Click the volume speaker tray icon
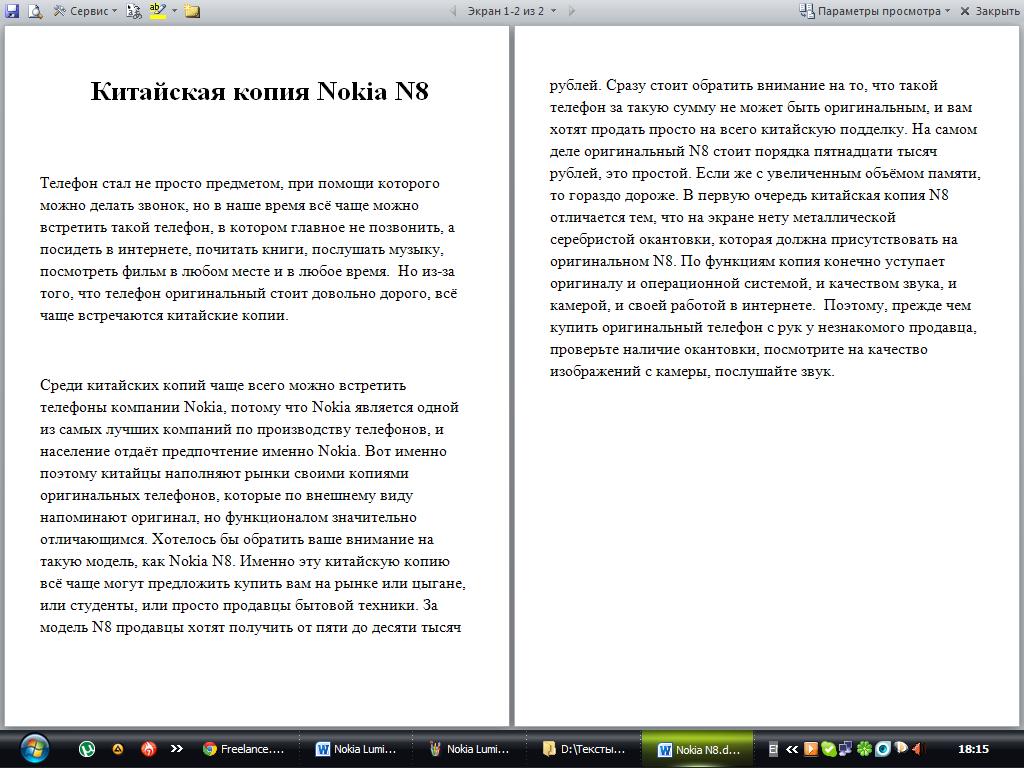The image size is (1024, 768). (918, 749)
